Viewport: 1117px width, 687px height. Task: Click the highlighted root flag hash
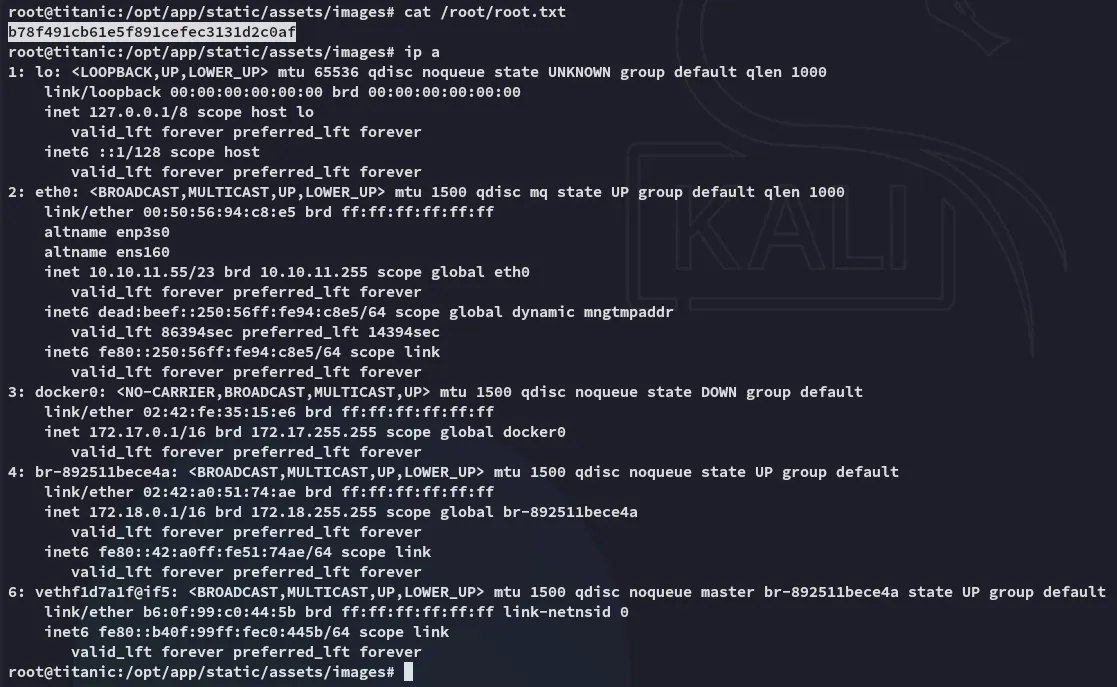[x=152, y=32]
